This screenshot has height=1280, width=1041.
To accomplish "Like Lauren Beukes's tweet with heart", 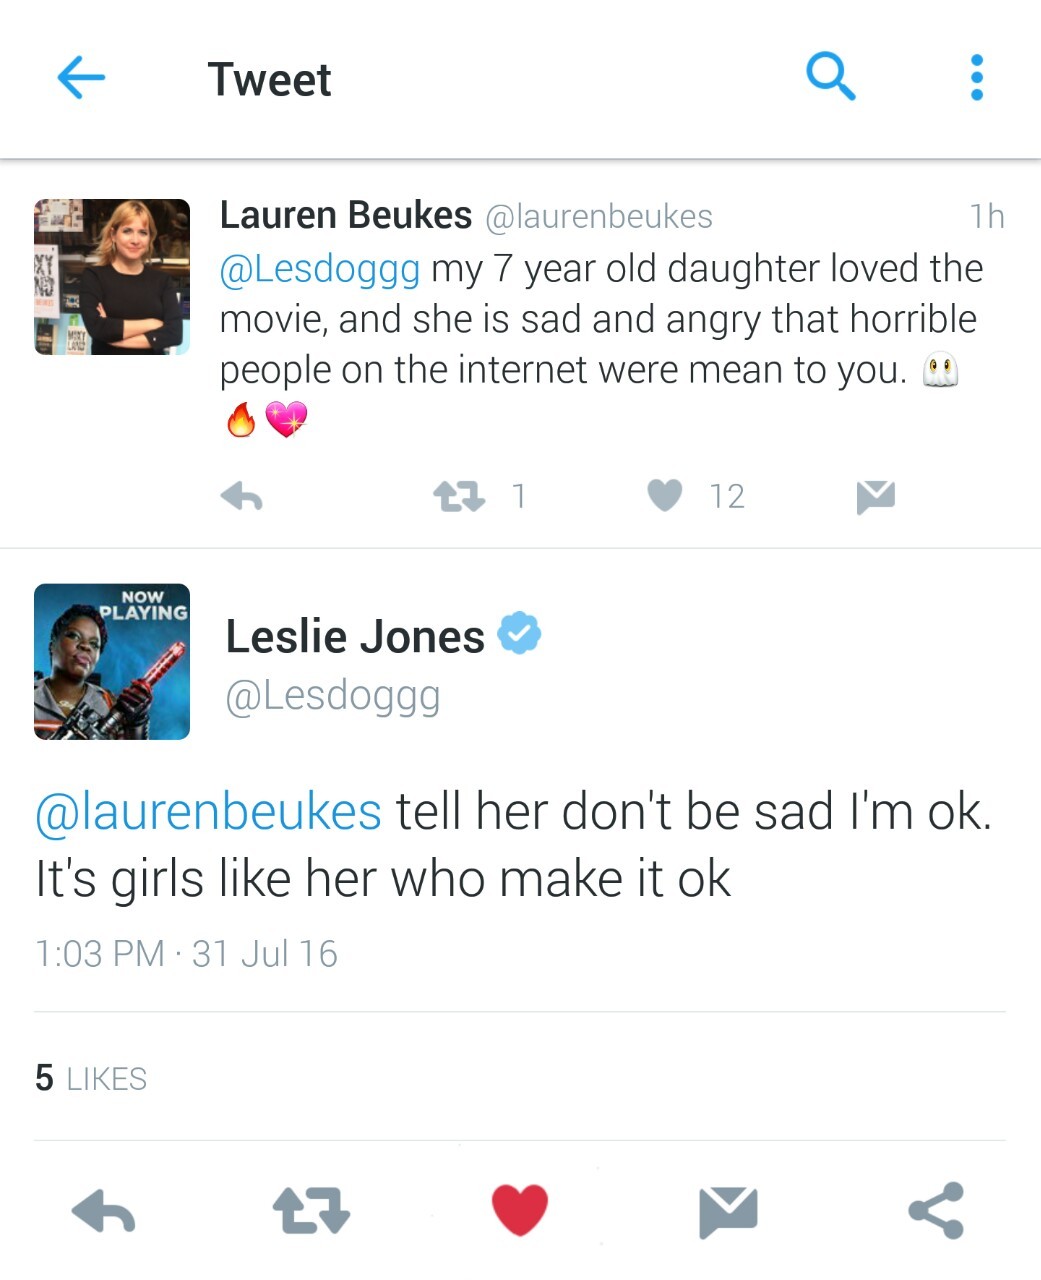I will (x=665, y=495).
